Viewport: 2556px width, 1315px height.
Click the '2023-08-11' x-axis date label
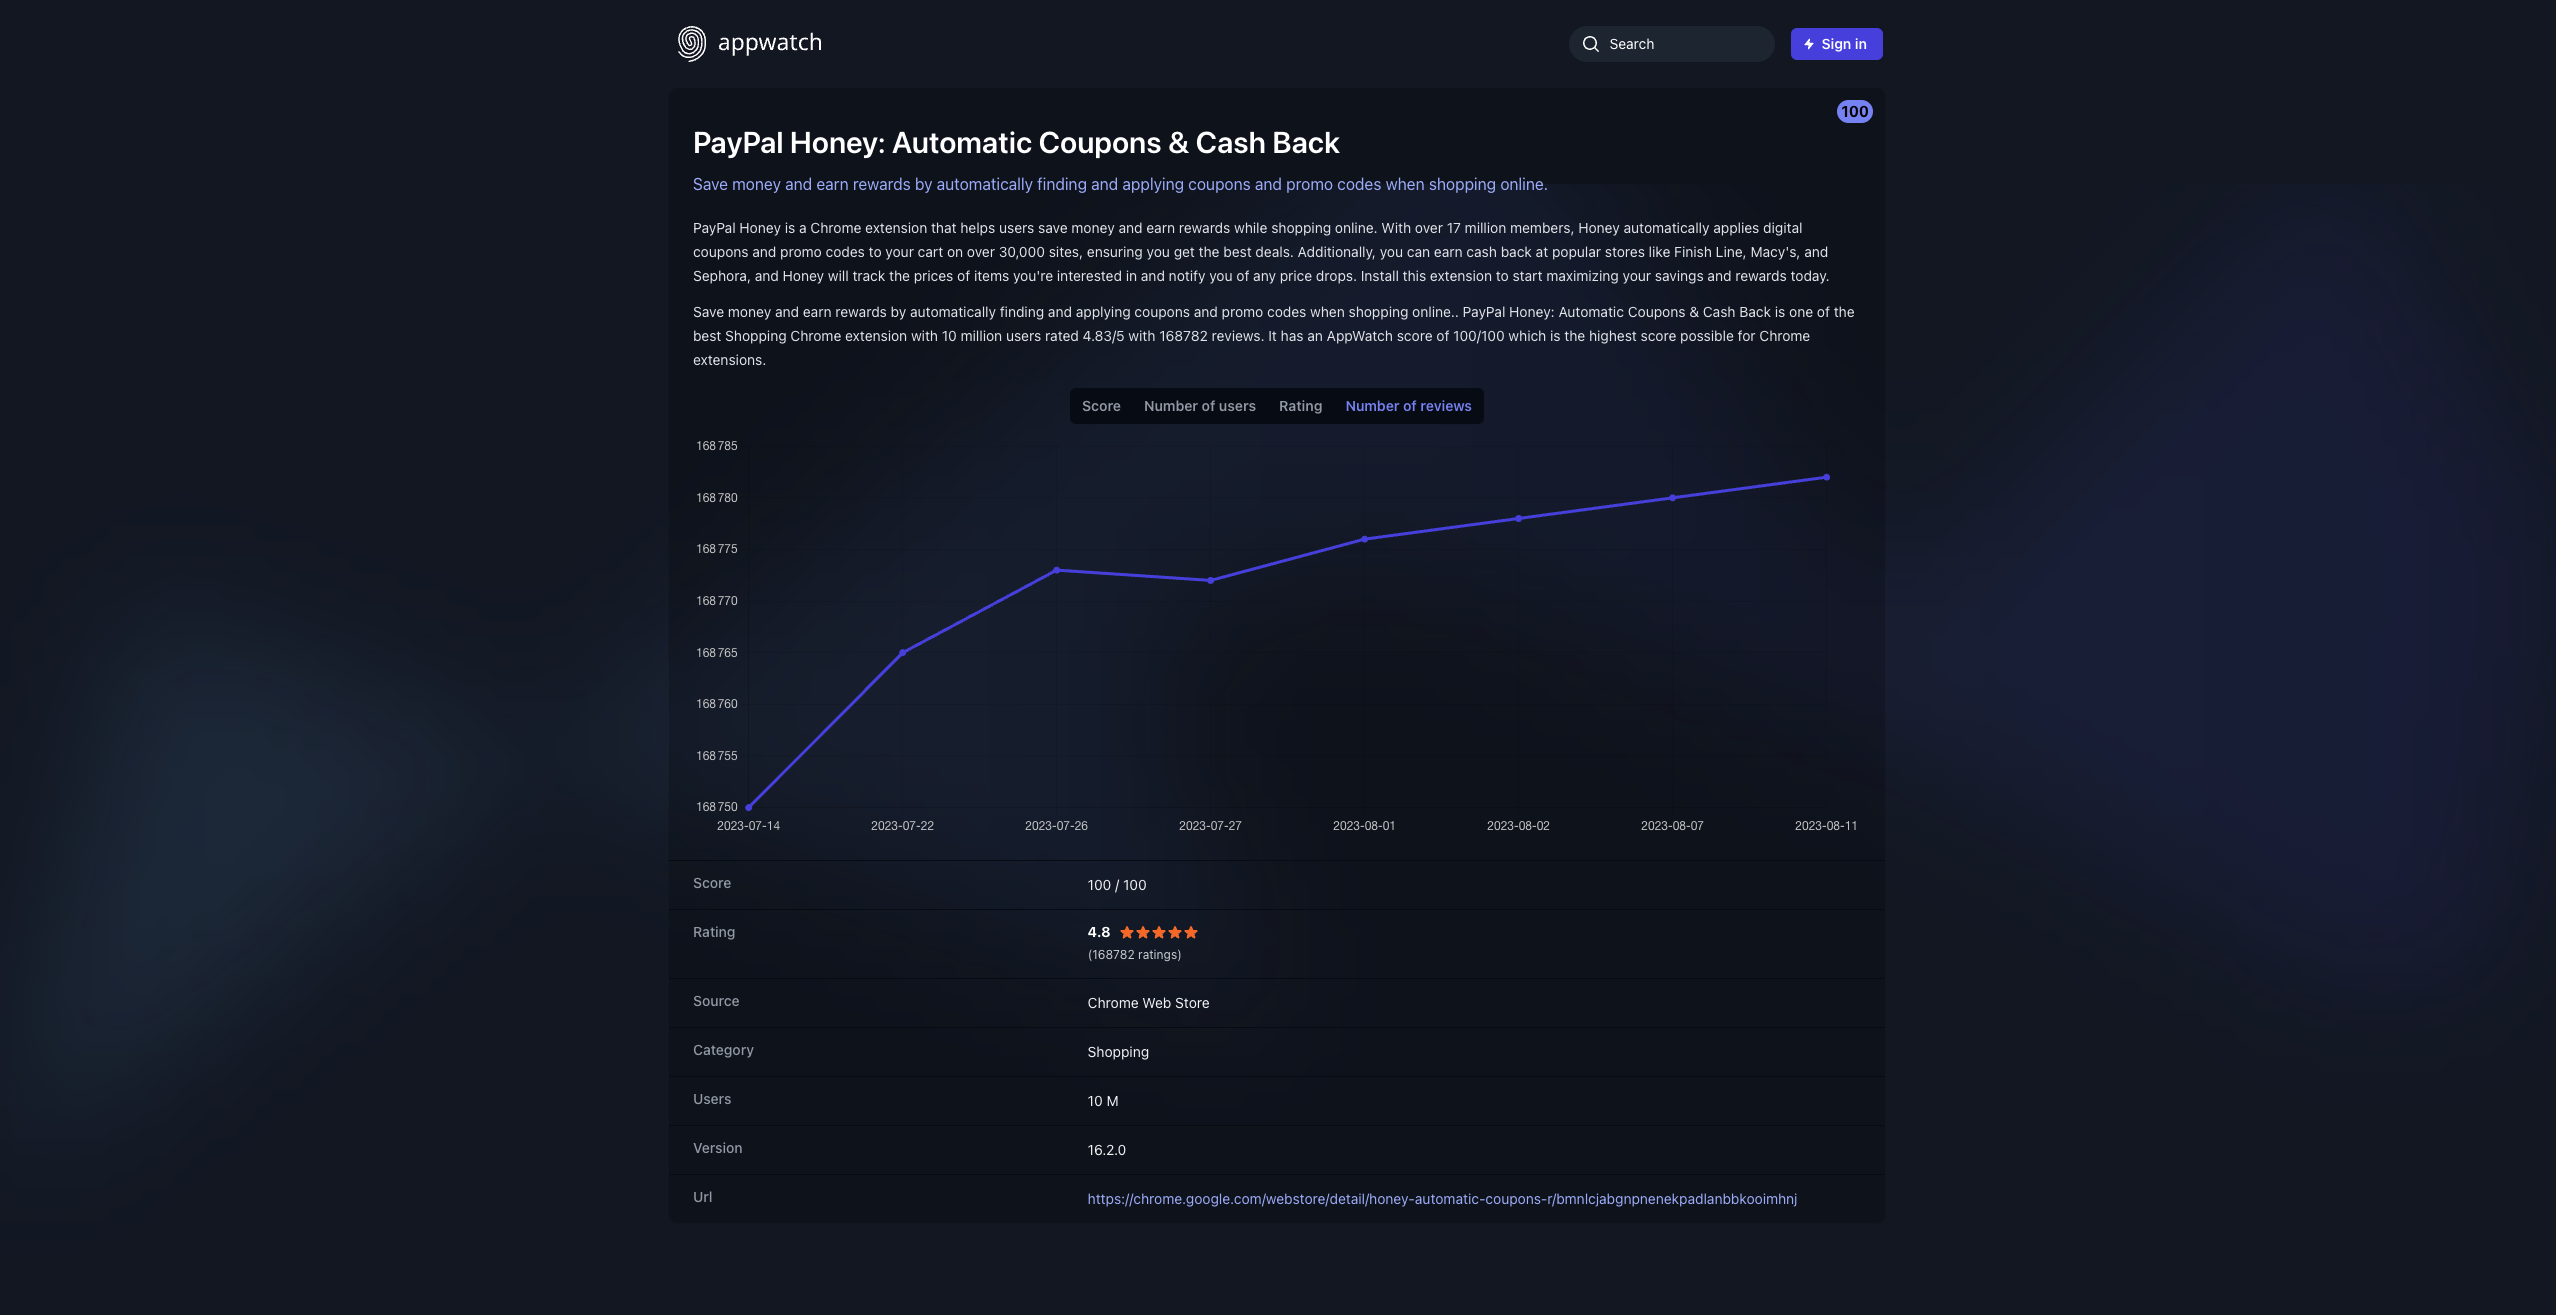(x=1826, y=826)
